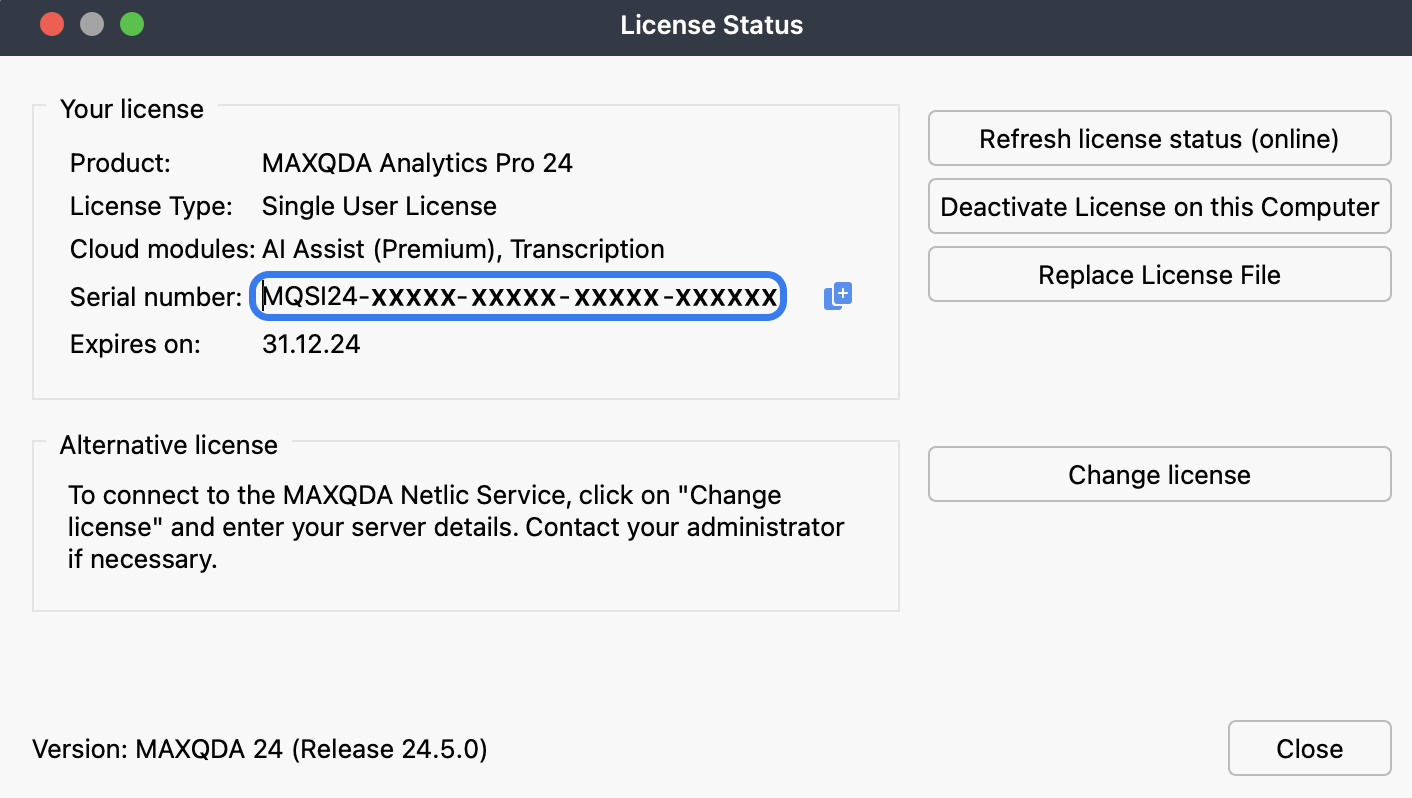Click the Cloud modules: label
The width and height of the screenshot is (1412, 798).
tap(163, 248)
